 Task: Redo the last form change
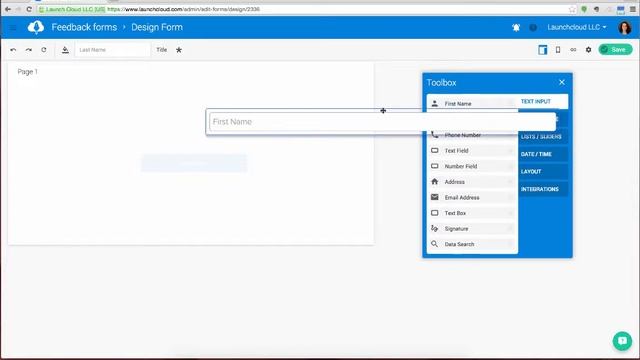[29, 50]
